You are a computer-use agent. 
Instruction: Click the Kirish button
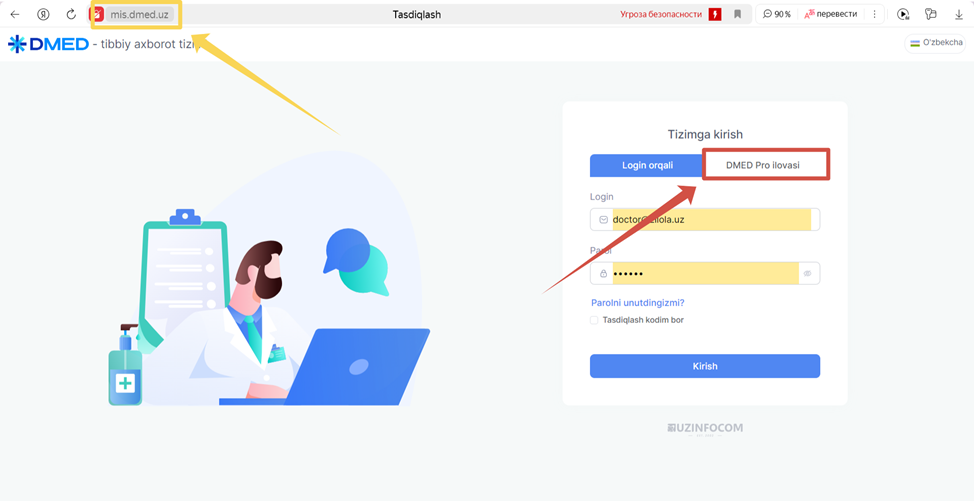click(x=705, y=366)
